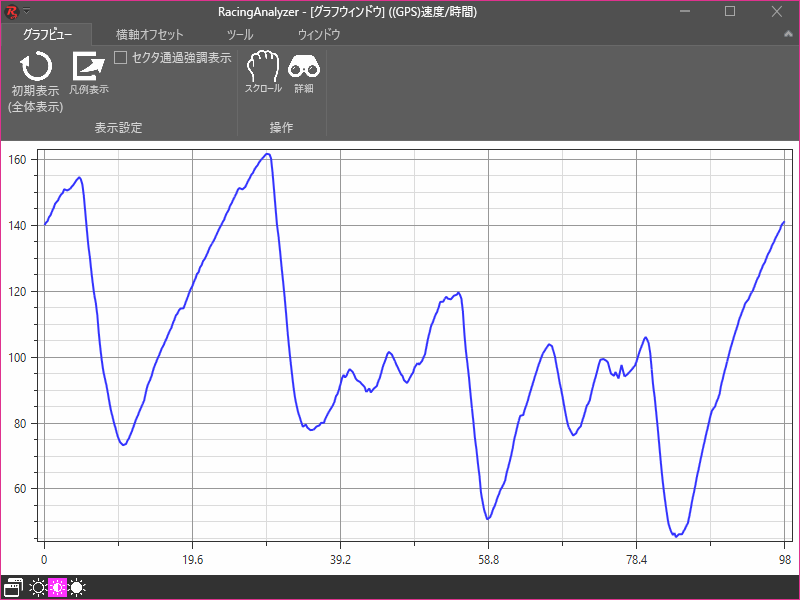Click the graph peak near 160 speed

coord(267,154)
